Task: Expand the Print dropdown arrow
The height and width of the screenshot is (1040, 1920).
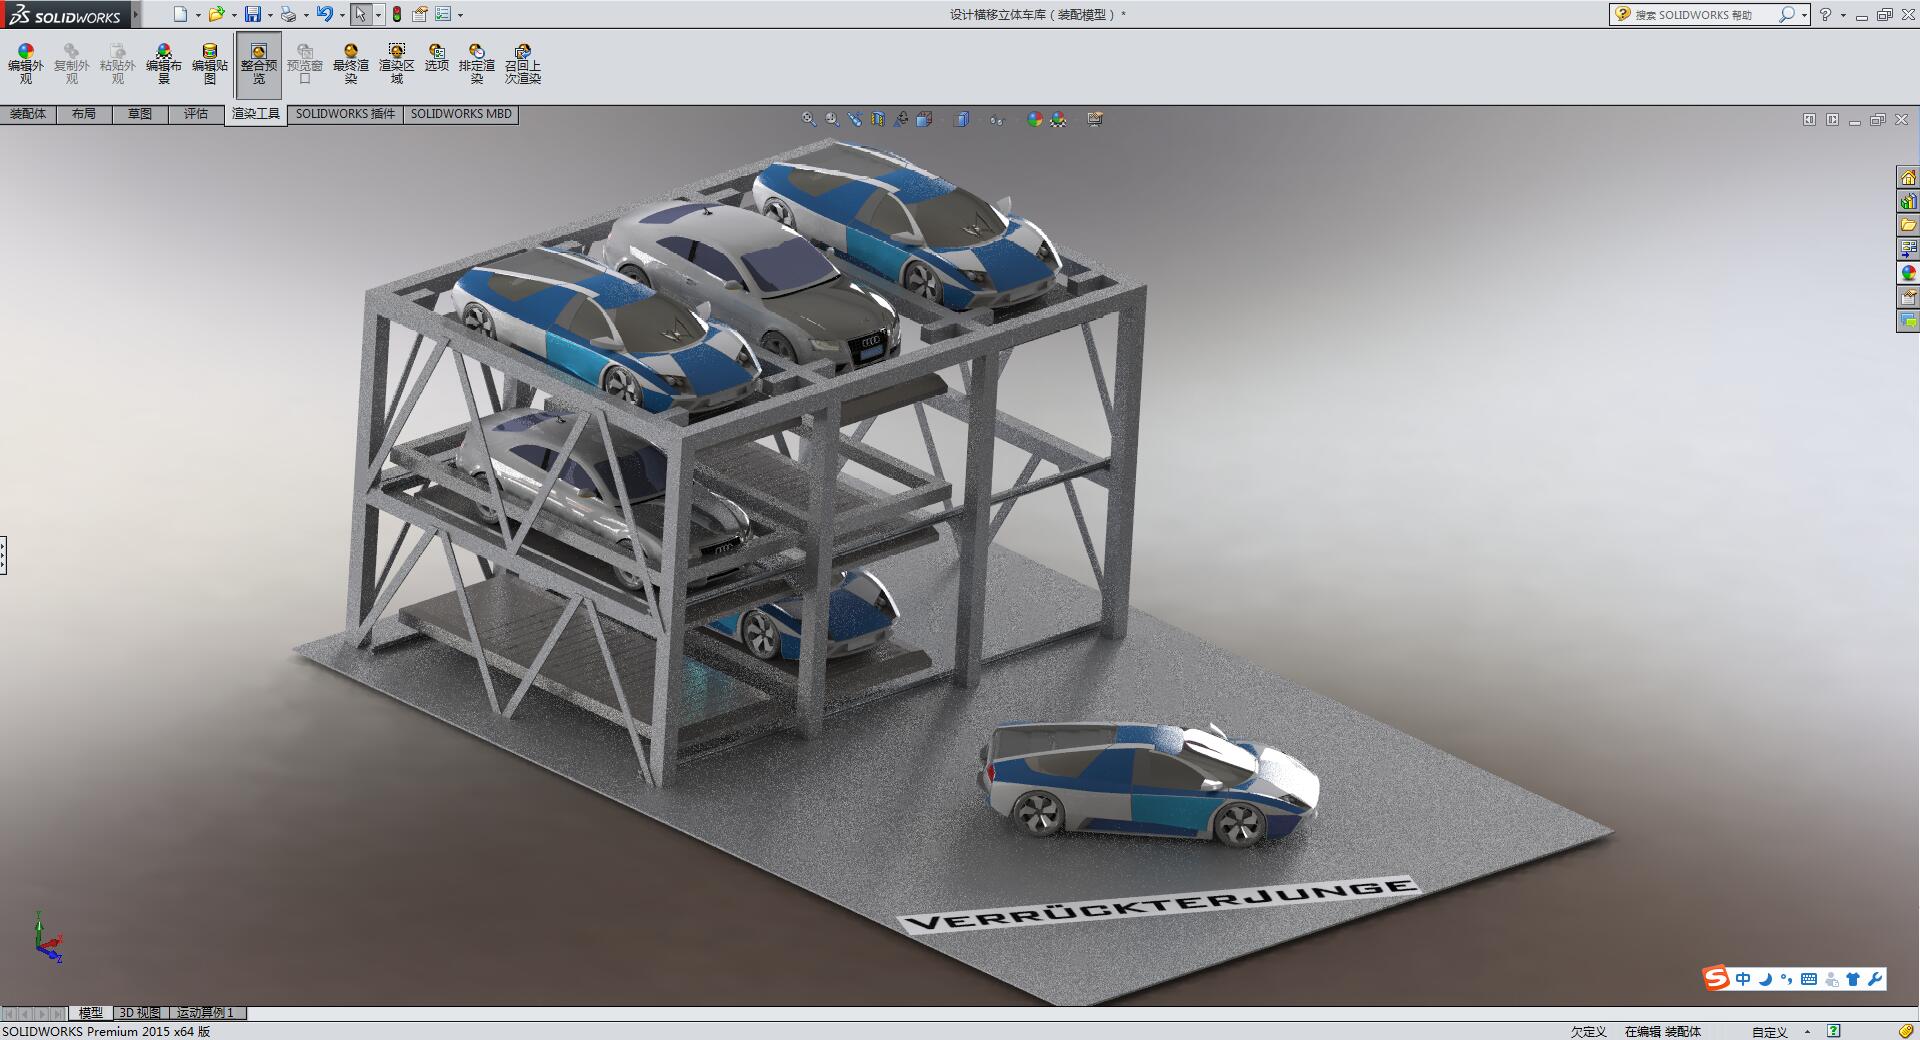Action: tap(306, 15)
